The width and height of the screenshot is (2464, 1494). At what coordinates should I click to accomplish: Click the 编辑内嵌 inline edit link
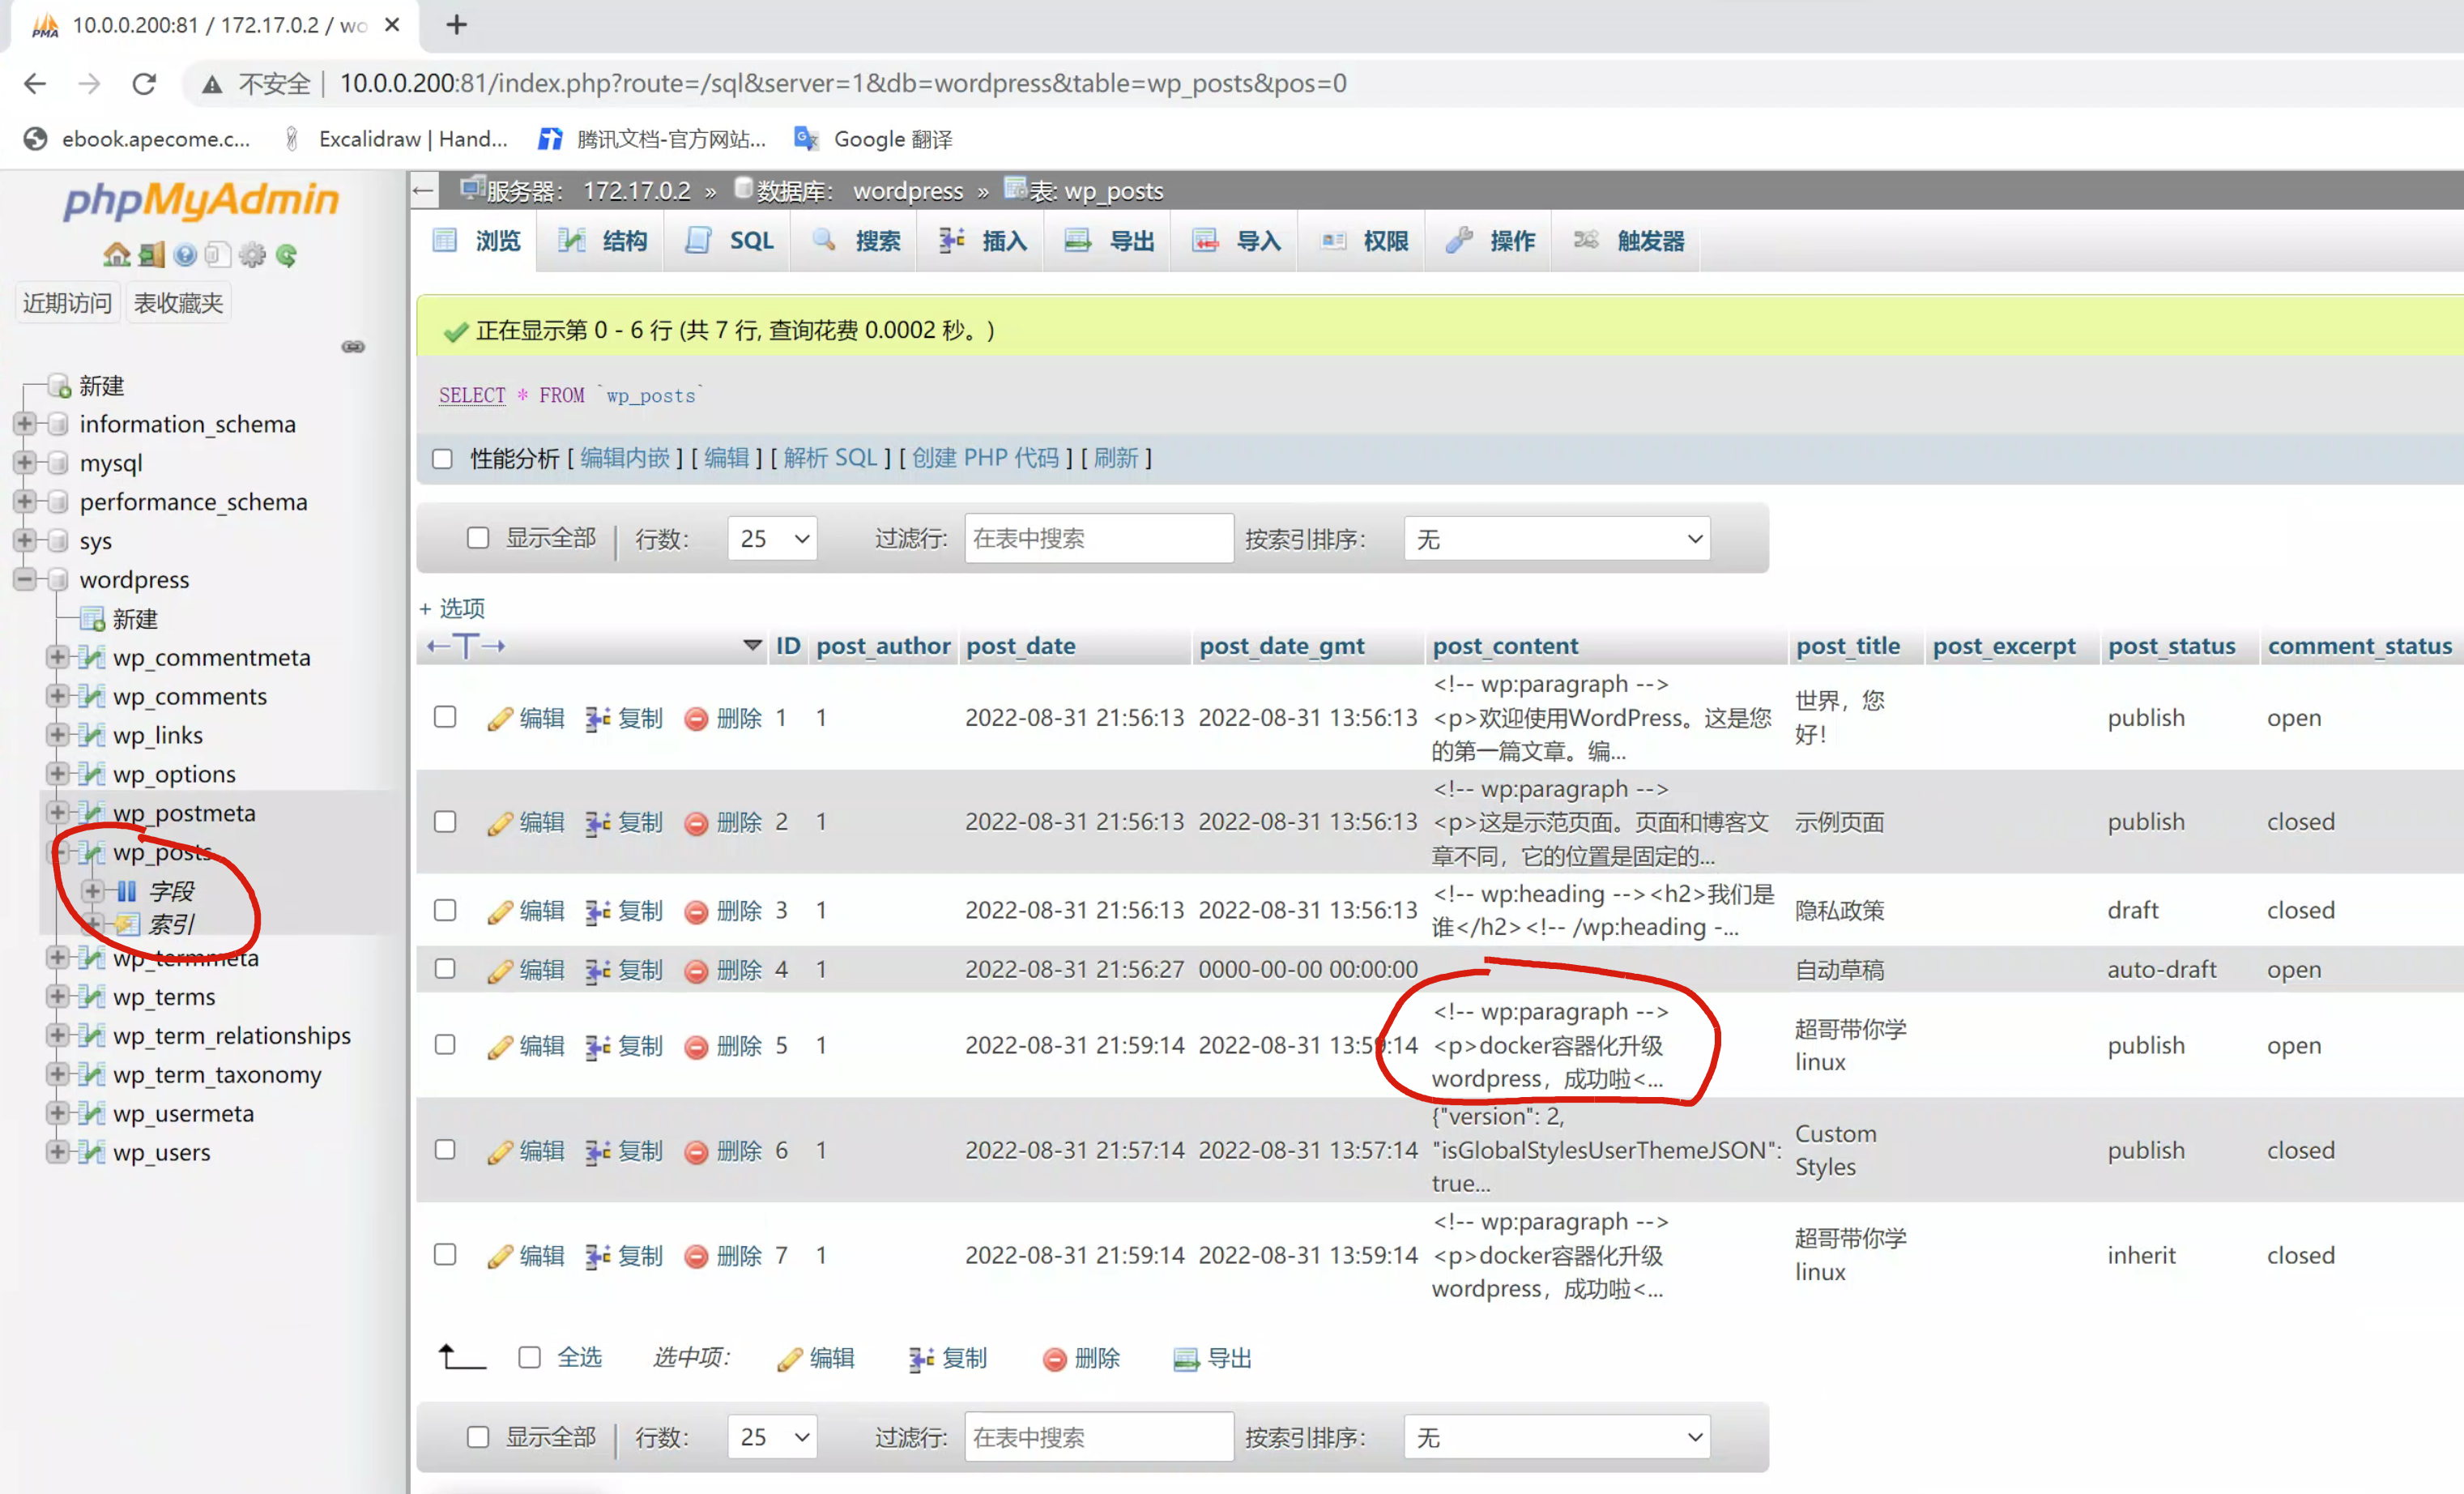click(625, 458)
